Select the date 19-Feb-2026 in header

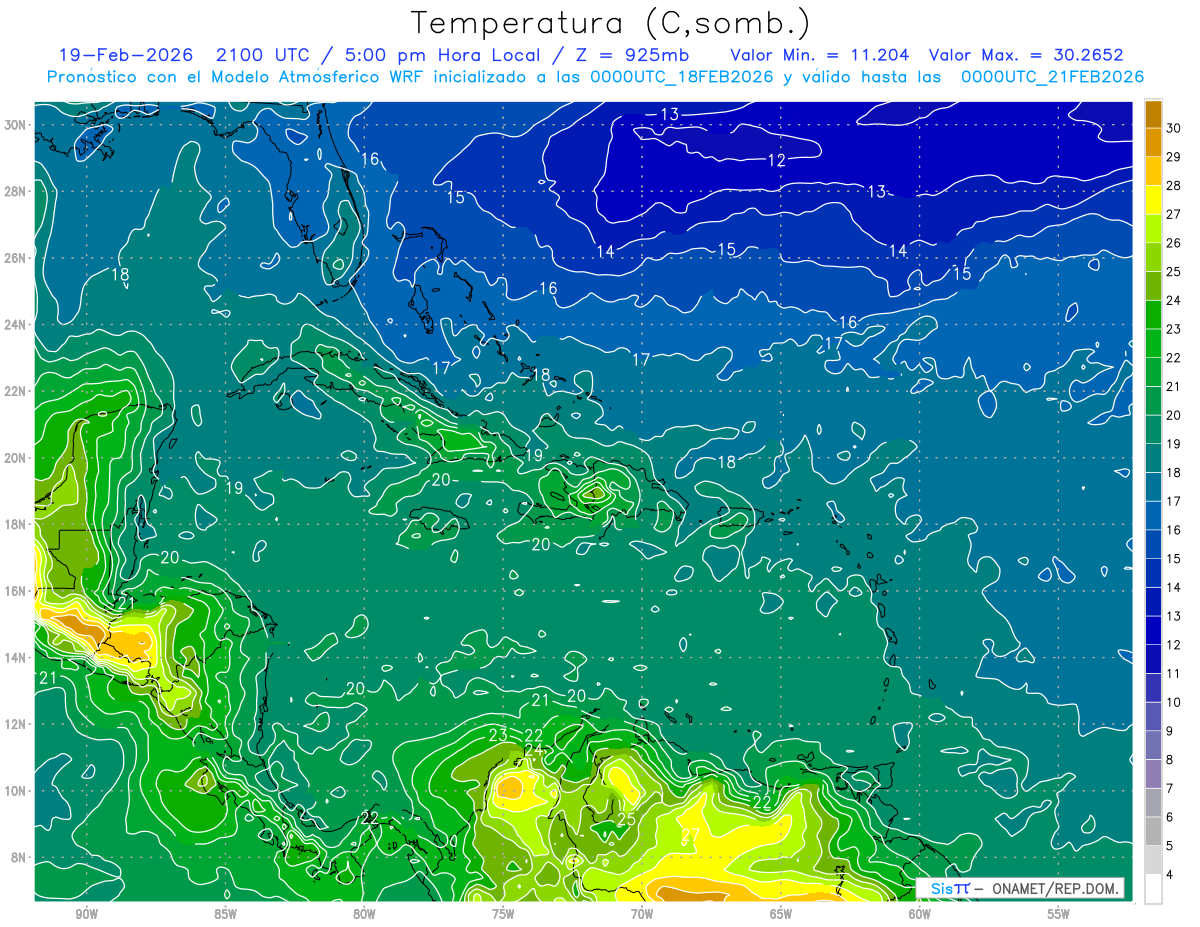124,56
